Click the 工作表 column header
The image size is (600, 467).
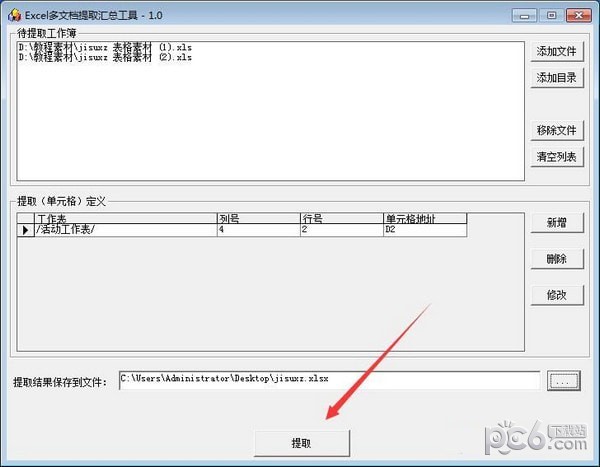click(125, 218)
